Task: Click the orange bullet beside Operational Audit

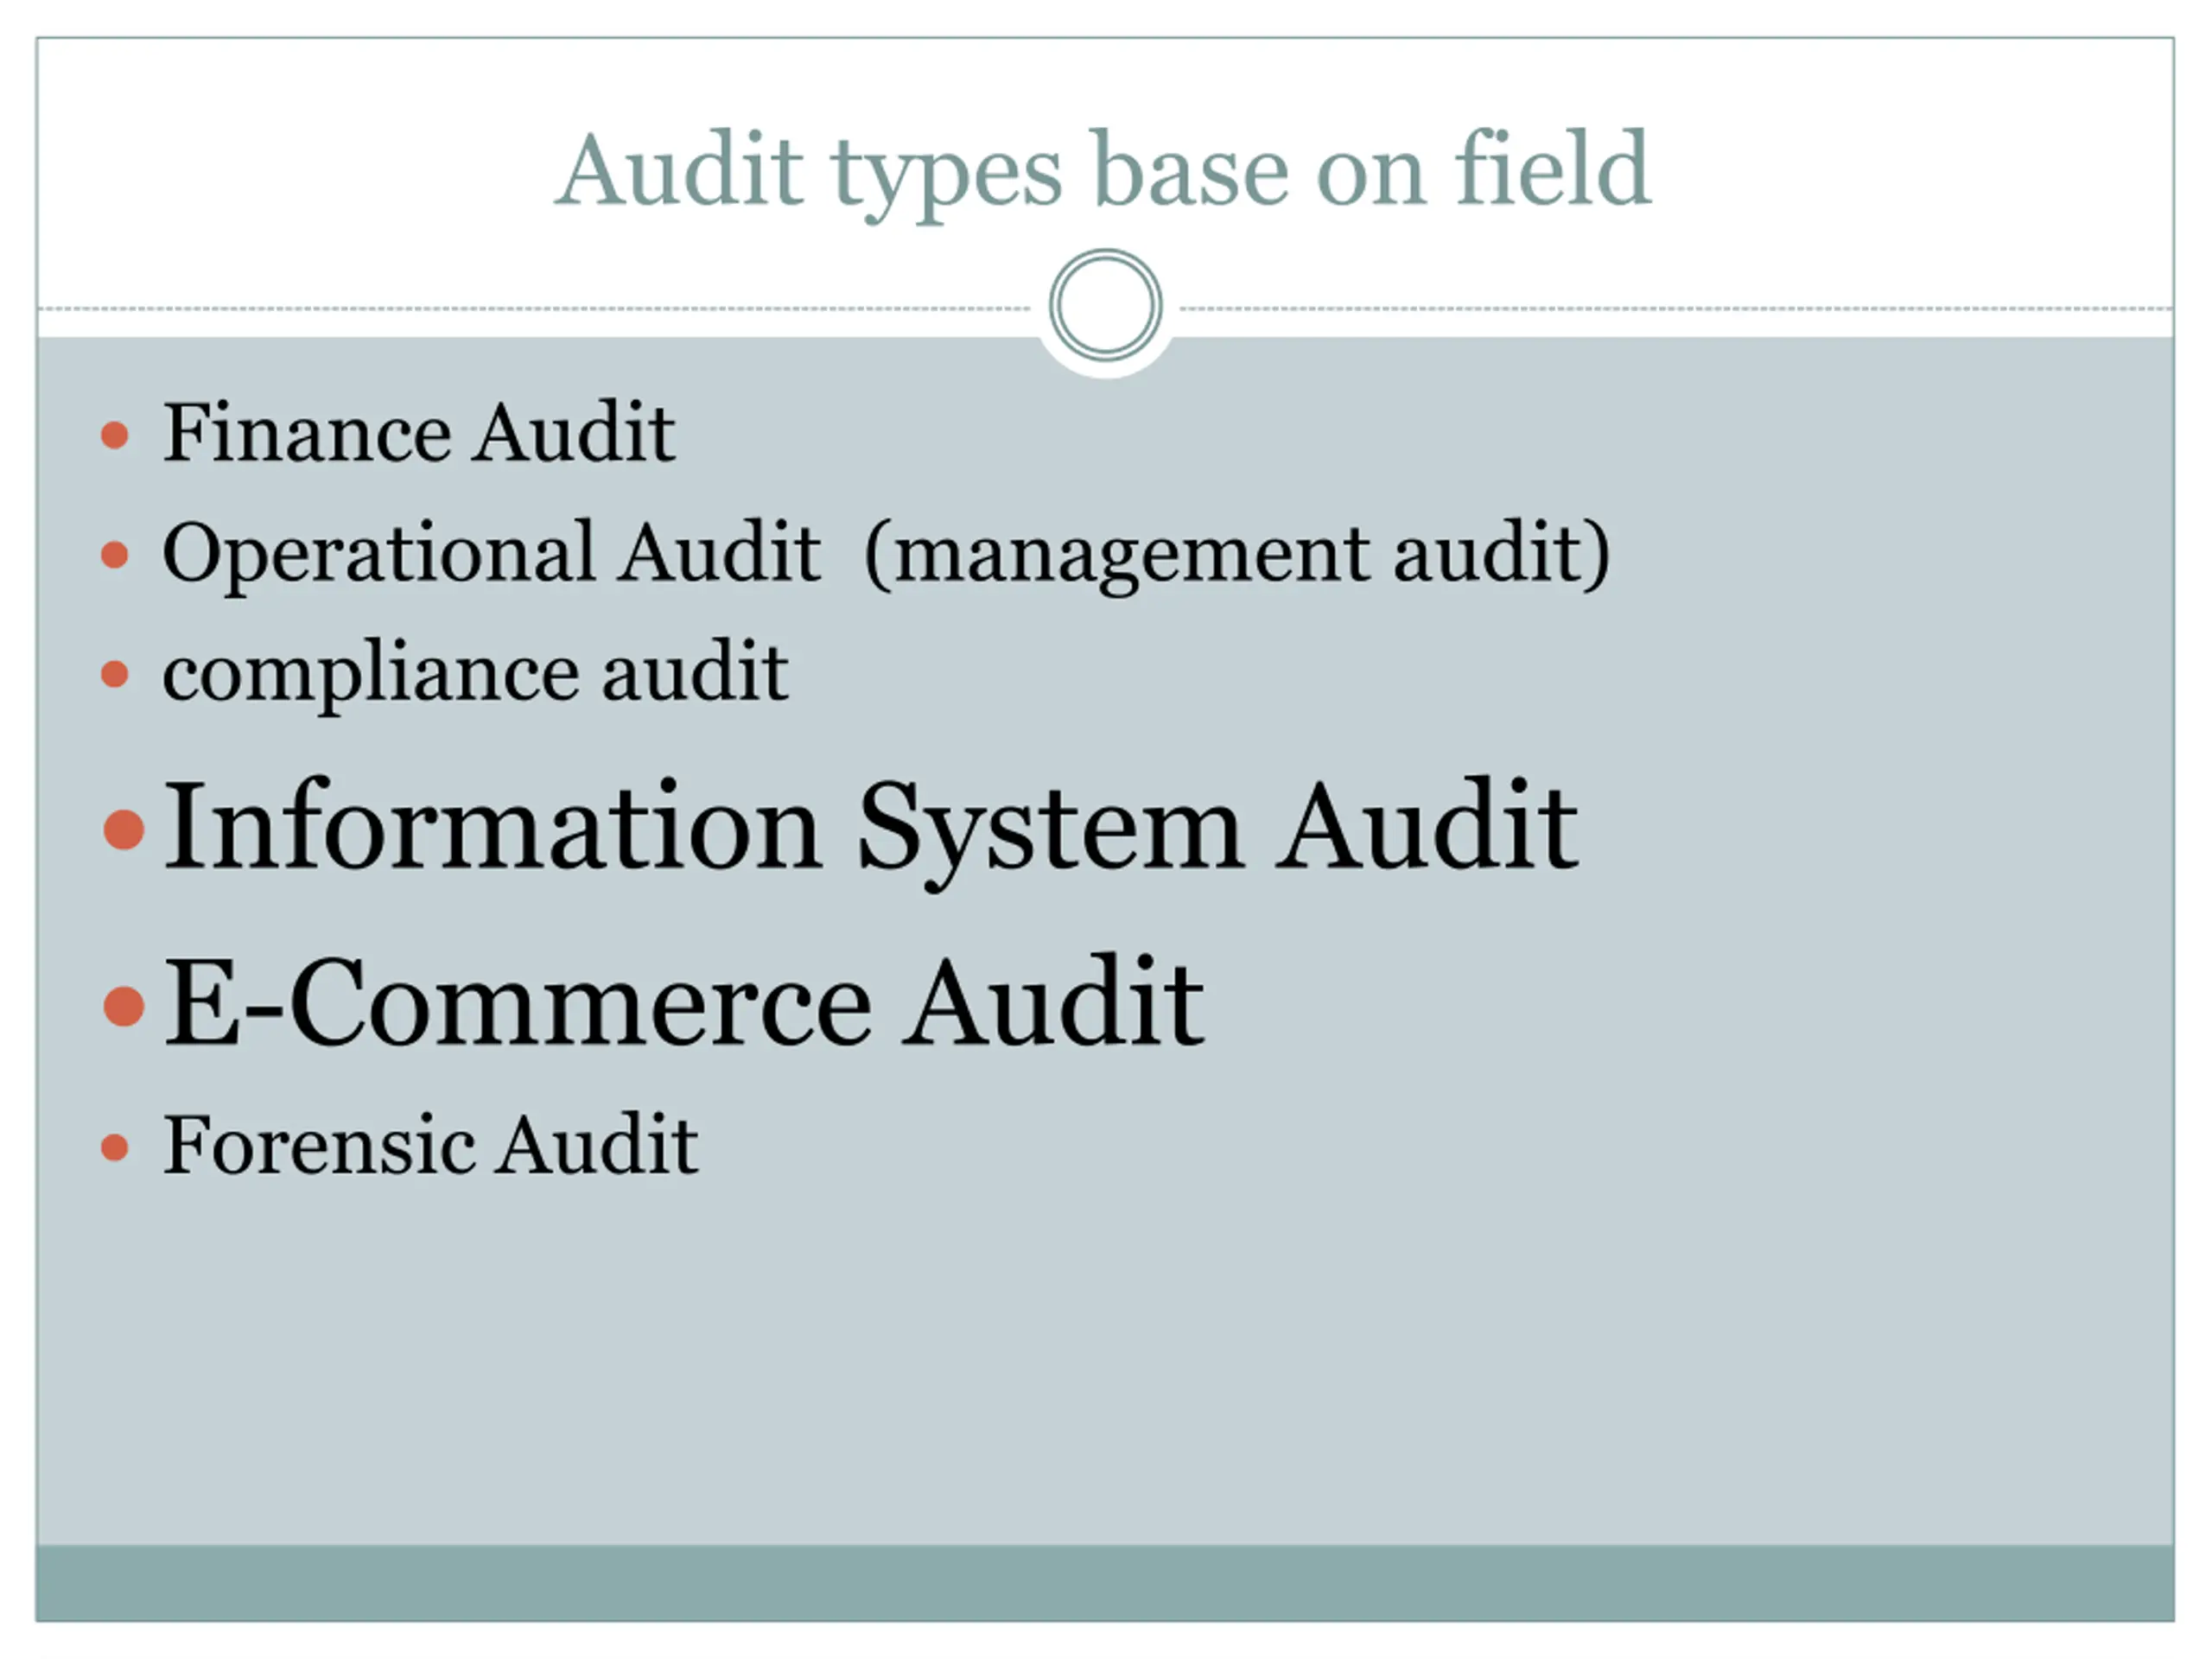Action: (x=115, y=555)
